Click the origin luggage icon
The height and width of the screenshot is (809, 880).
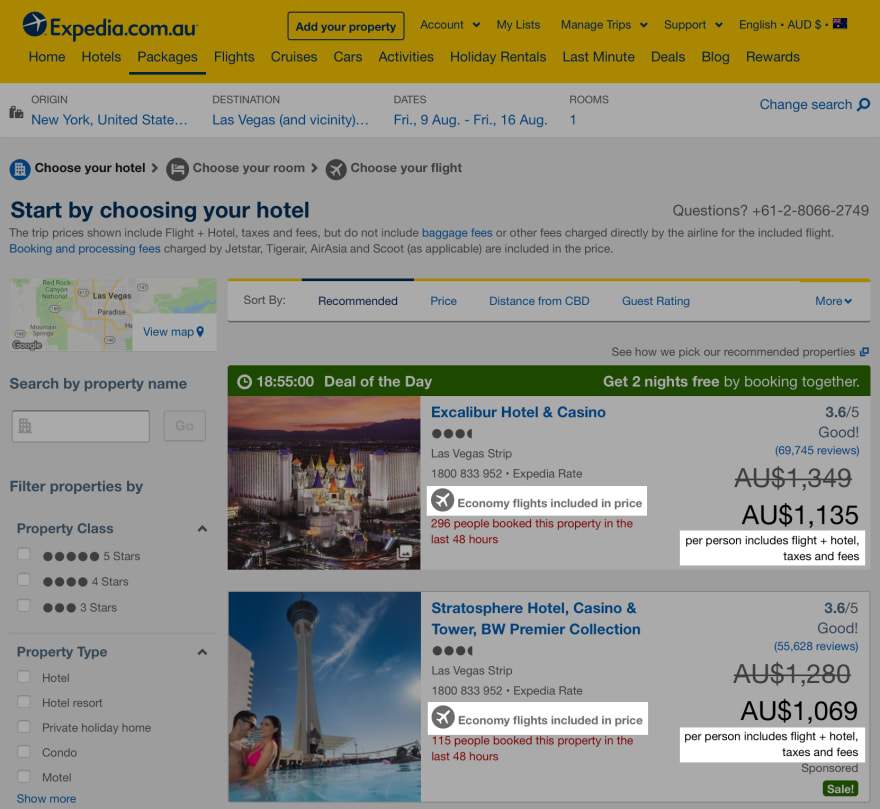coord(16,112)
